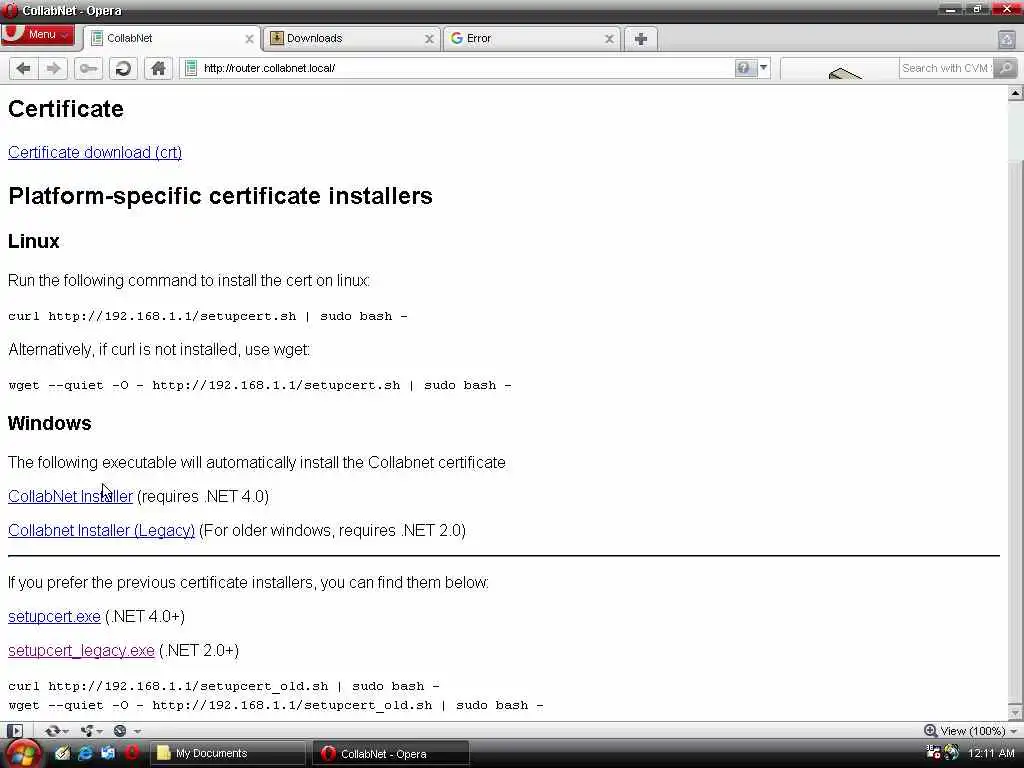Download the setupcert.exe link

54,616
